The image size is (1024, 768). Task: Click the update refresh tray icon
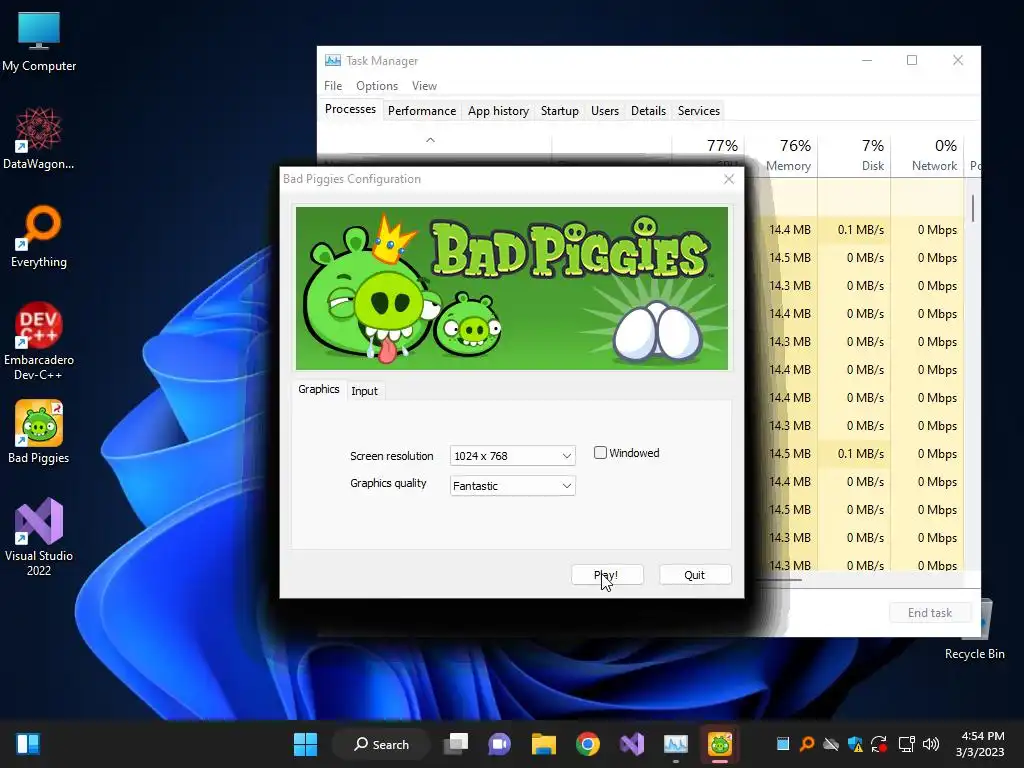click(879, 744)
